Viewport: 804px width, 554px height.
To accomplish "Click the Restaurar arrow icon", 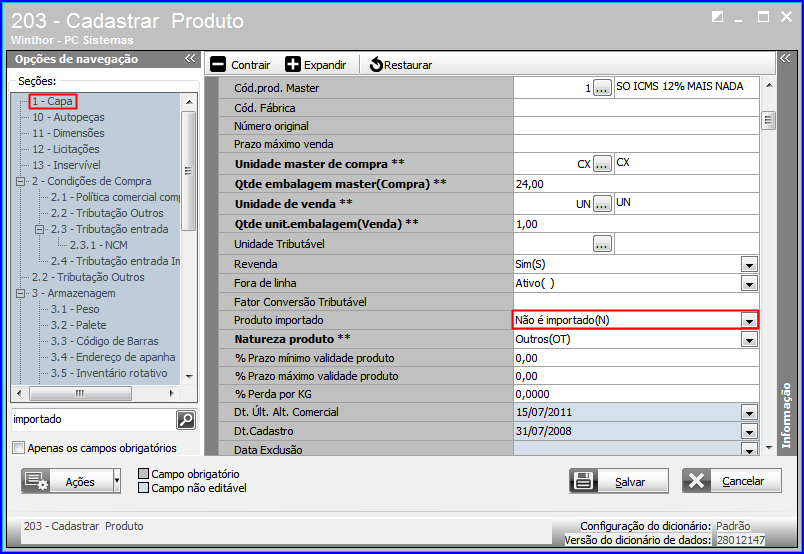I will pos(376,65).
